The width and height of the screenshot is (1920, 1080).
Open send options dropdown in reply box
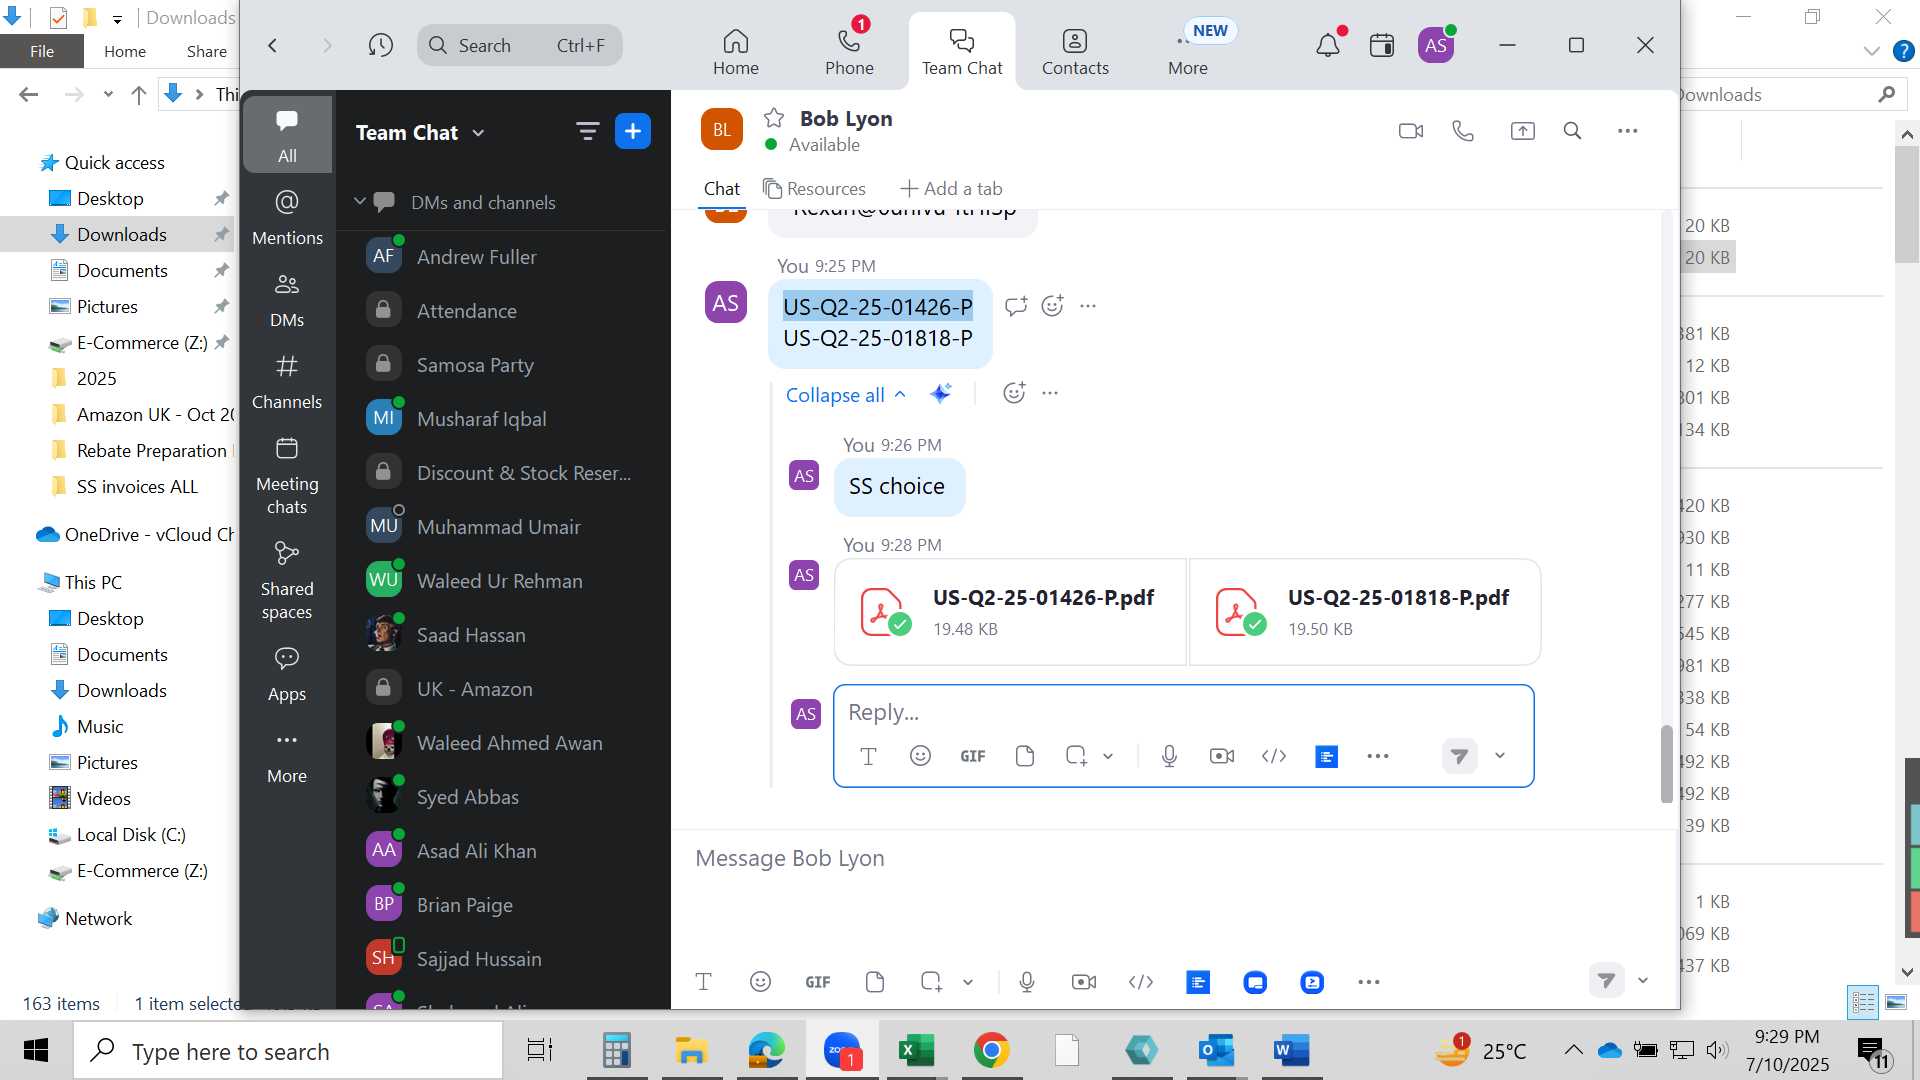tap(1500, 756)
